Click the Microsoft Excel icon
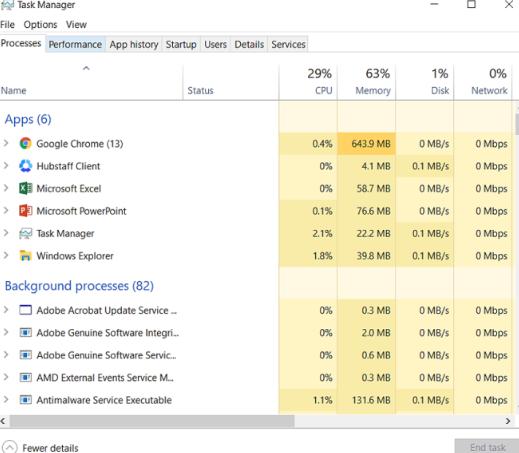Screen dimensions: 519x453 point(25,188)
